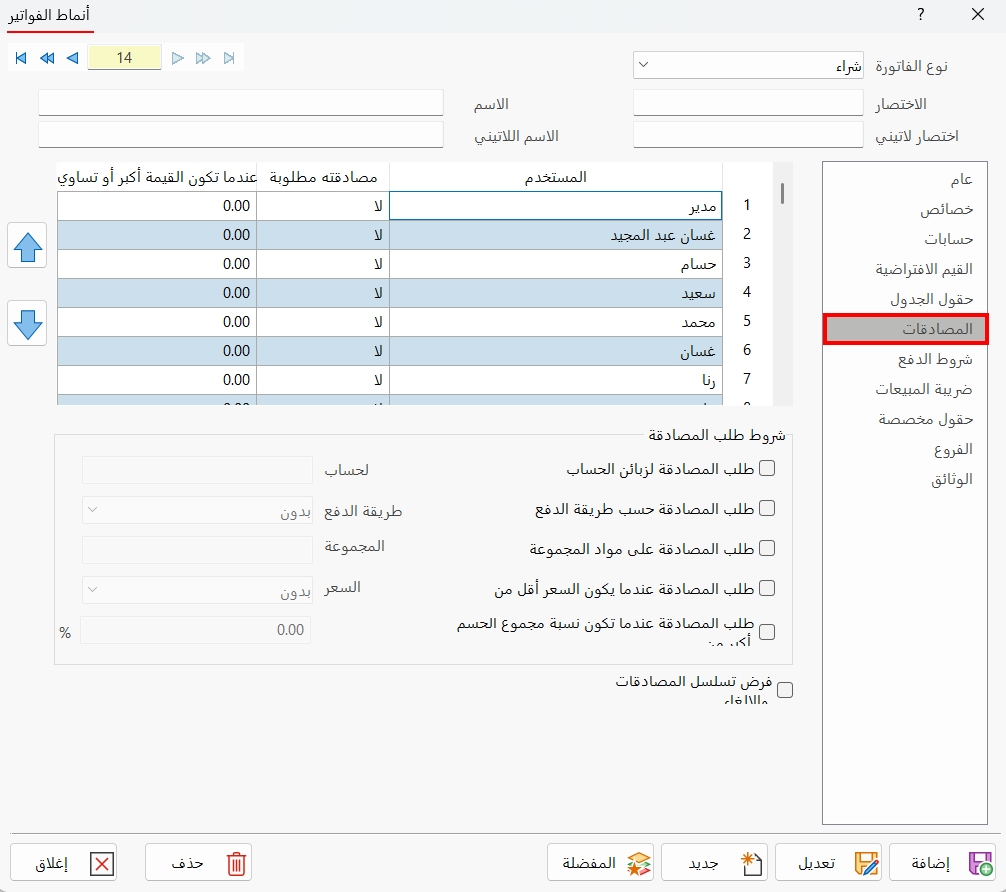Select the المصادقات sidebar tab
The width and height of the screenshot is (1006, 892).
[905, 329]
